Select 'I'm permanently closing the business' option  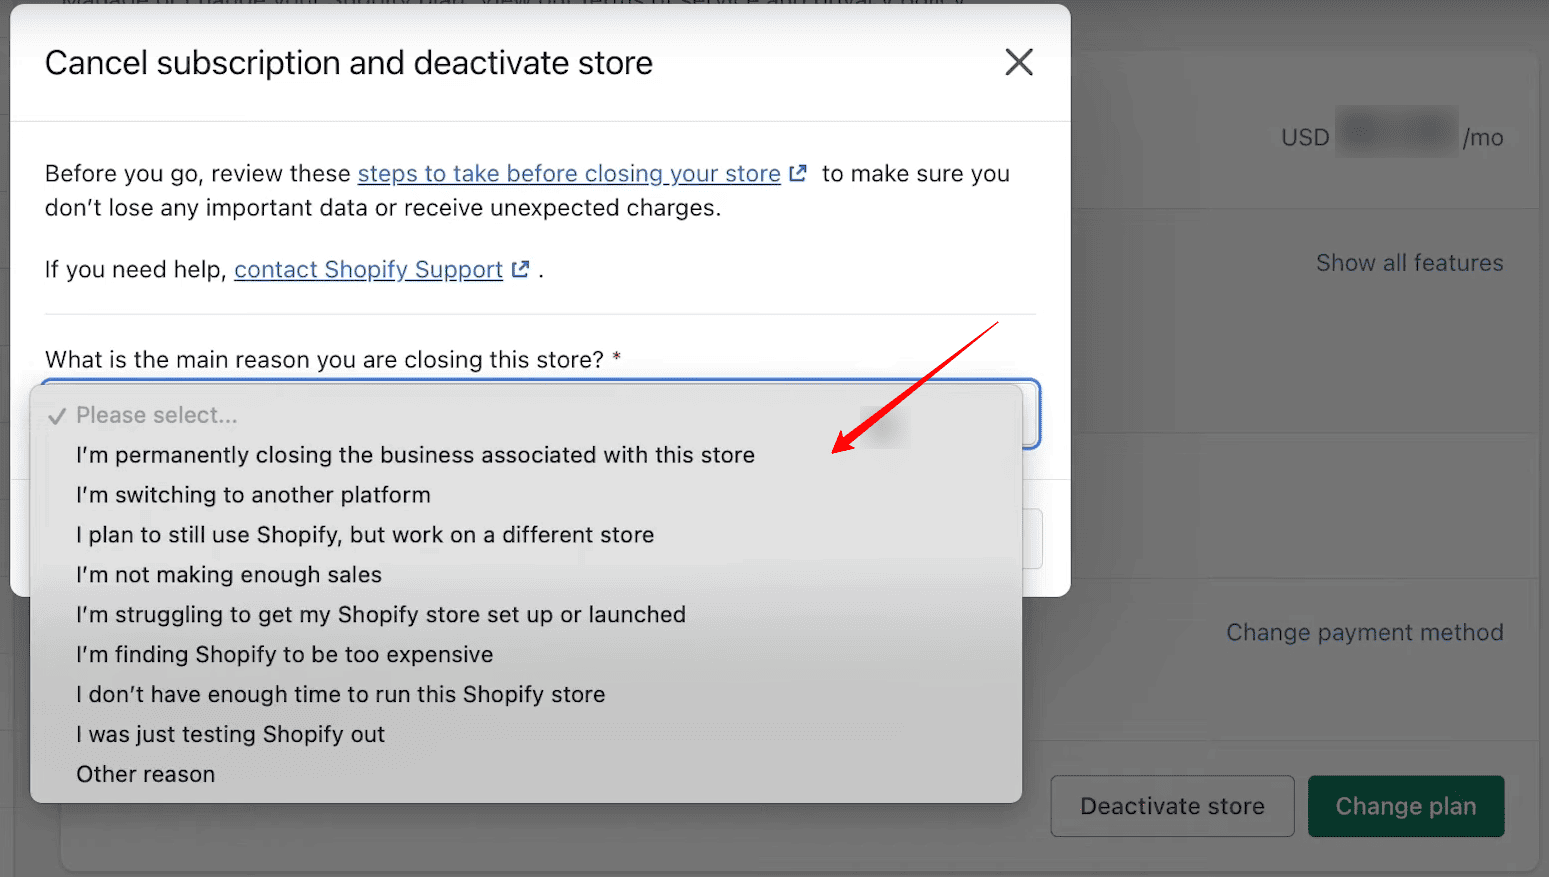coord(415,454)
